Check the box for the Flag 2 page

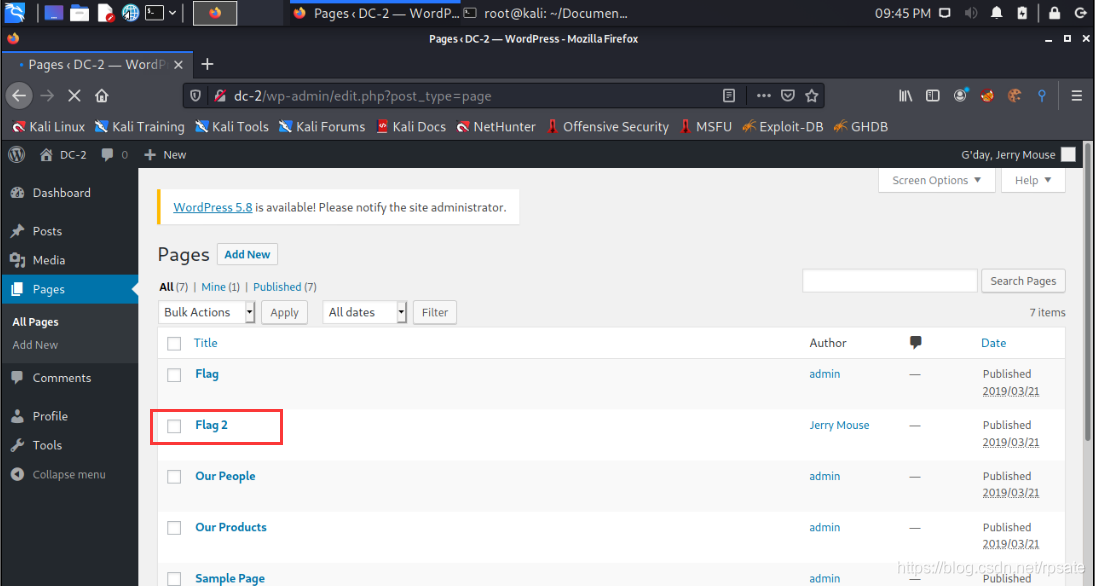174,426
